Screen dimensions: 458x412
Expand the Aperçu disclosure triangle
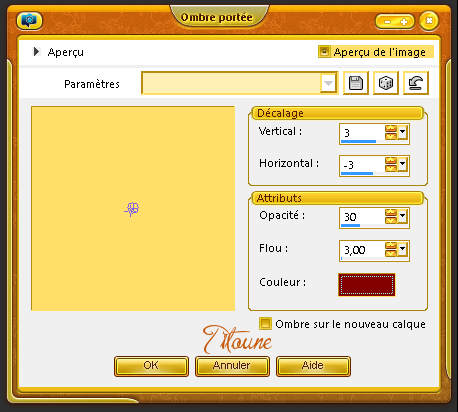[x=36, y=52]
